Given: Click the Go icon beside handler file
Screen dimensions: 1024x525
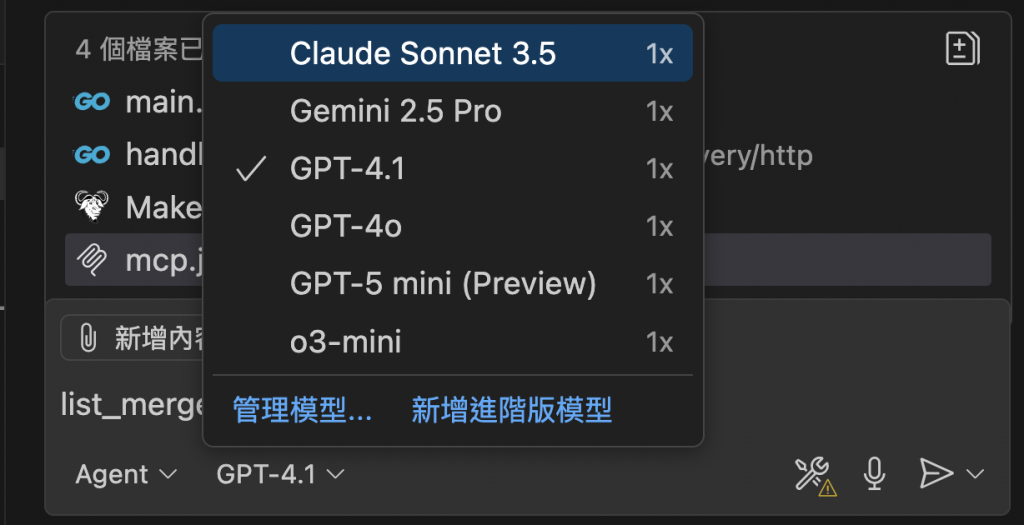Looking at the screenshot, I should (92, 154).
